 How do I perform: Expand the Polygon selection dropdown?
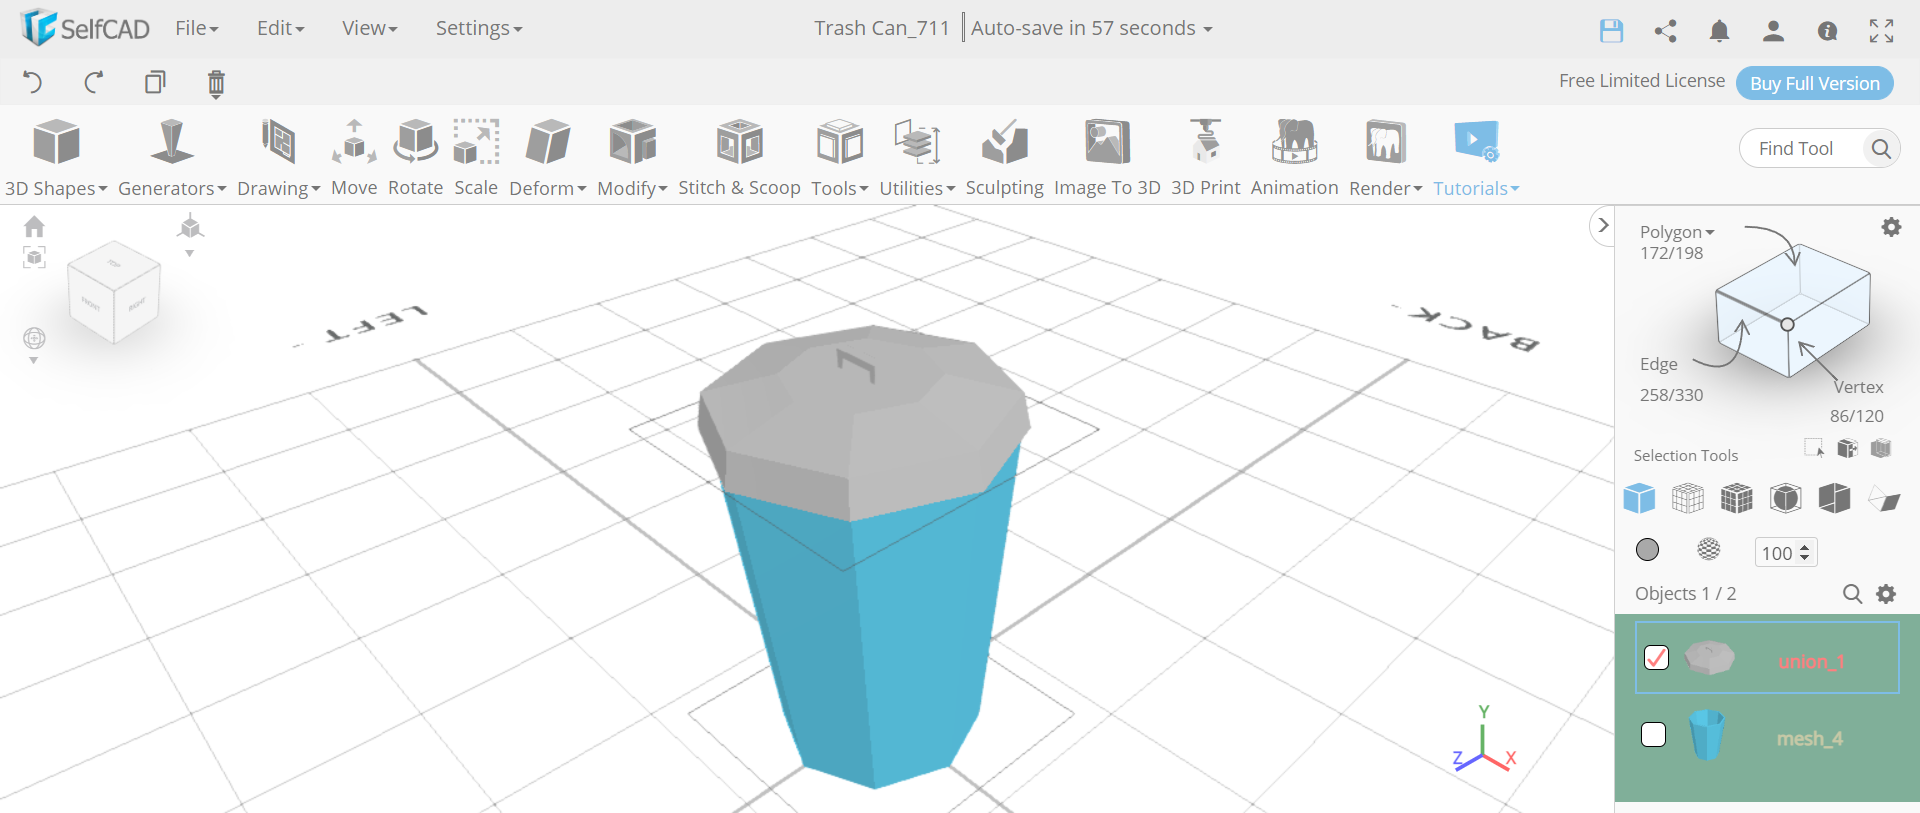(1677, 232)
